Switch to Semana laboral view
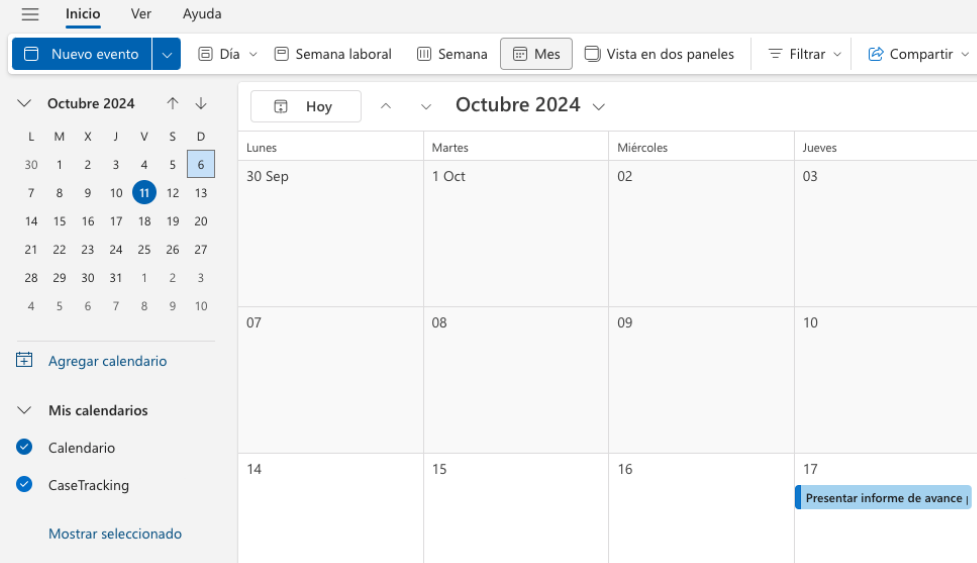 333,54
